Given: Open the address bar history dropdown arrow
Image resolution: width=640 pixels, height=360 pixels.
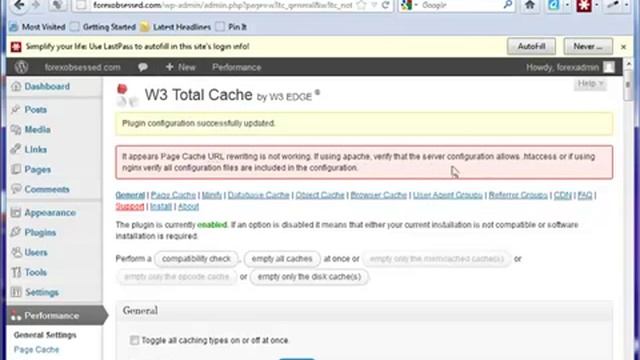Looking at the screenshot, I should 374,5.
